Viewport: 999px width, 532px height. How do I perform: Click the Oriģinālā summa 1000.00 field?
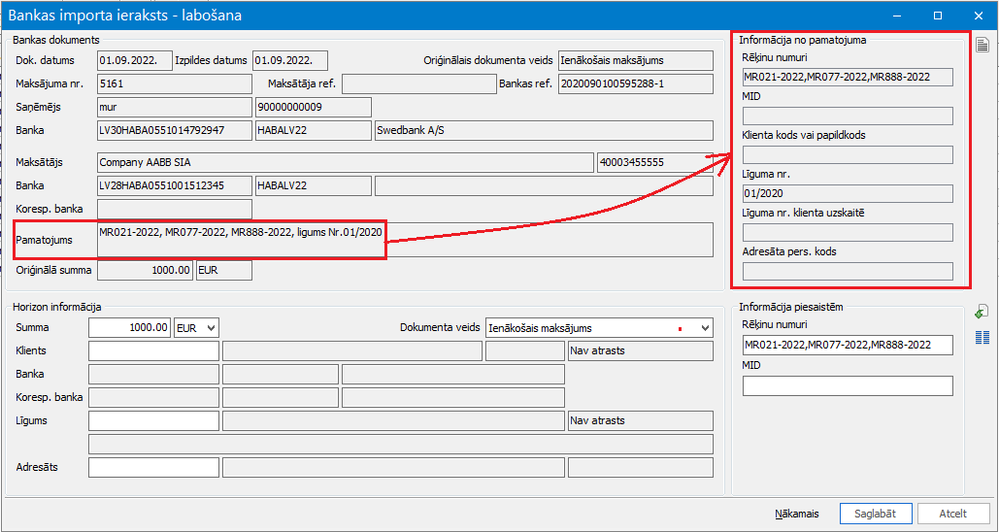coord(145,270)
